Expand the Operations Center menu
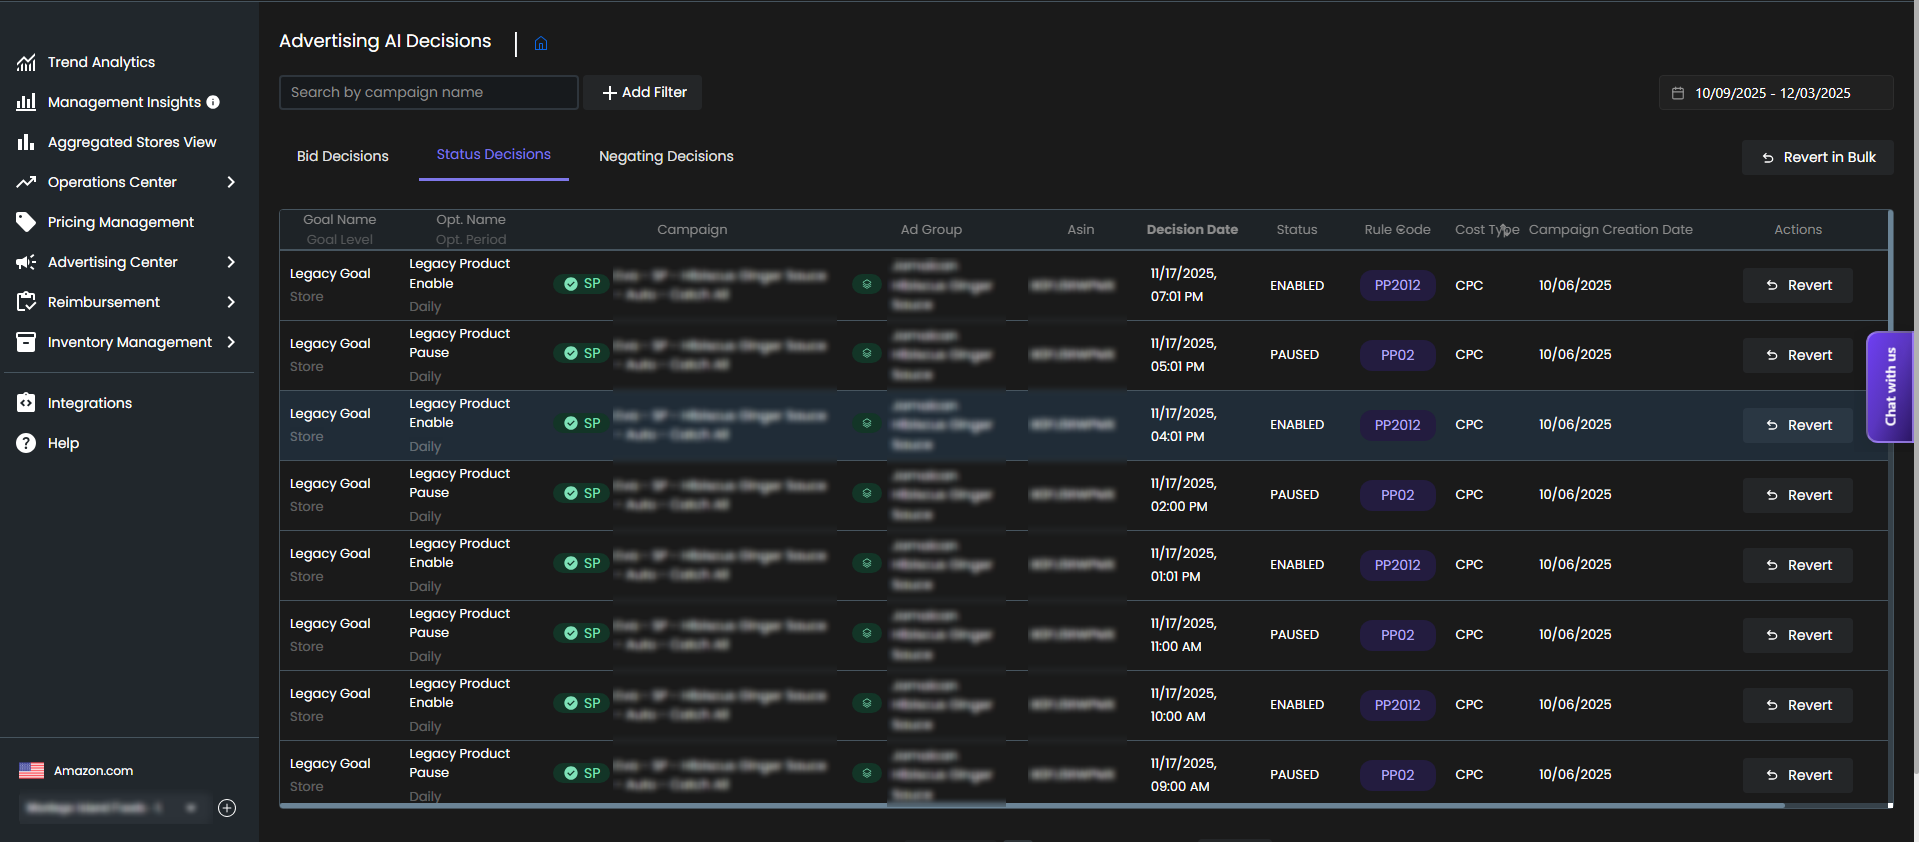1919x842 pixels. tap(231, 182)
